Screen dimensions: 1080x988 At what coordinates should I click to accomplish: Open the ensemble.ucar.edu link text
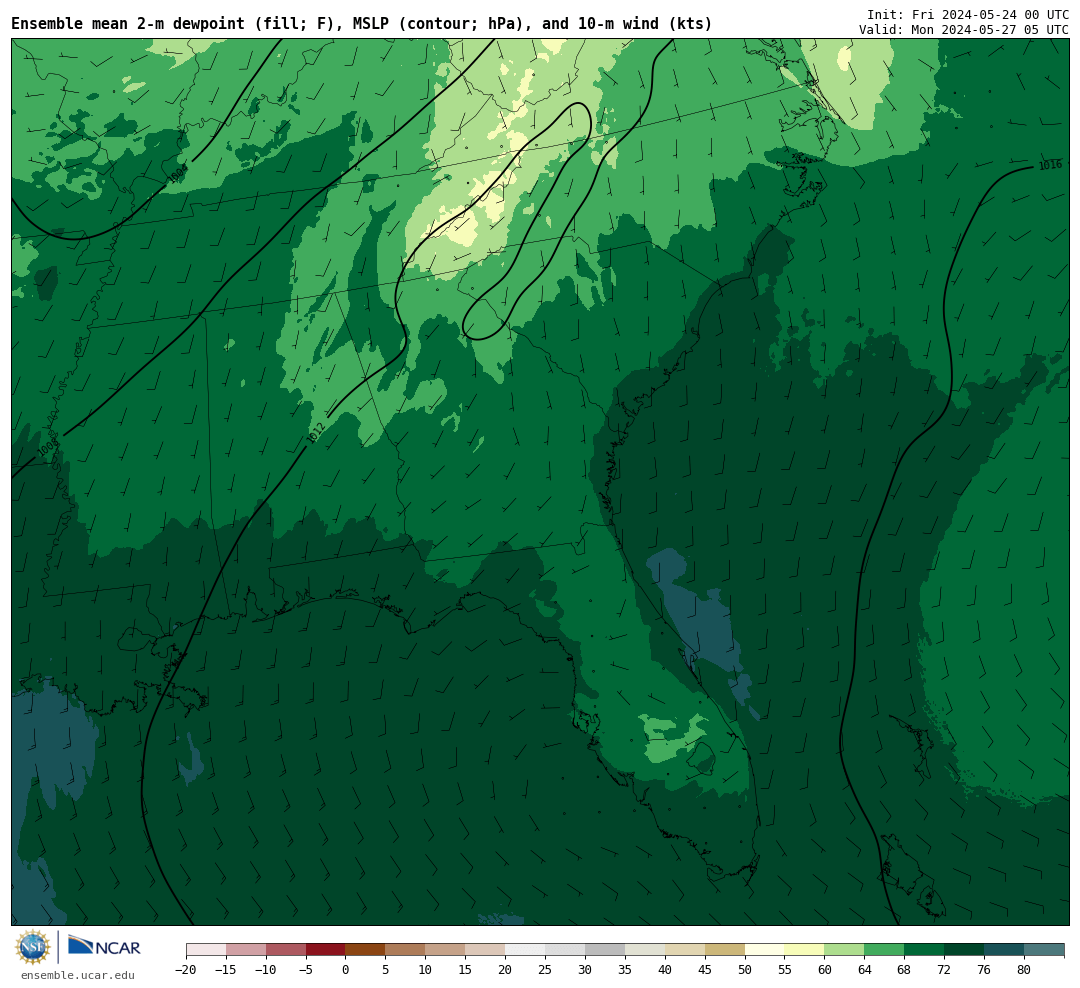(x=78, y=975)
